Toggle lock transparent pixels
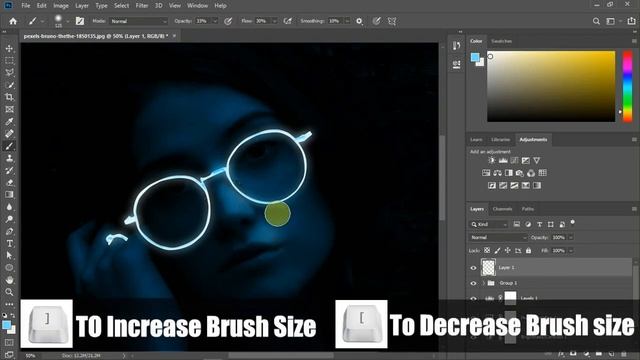The width and height of the screenshot is (640, 360). click(x=487, y=250)
